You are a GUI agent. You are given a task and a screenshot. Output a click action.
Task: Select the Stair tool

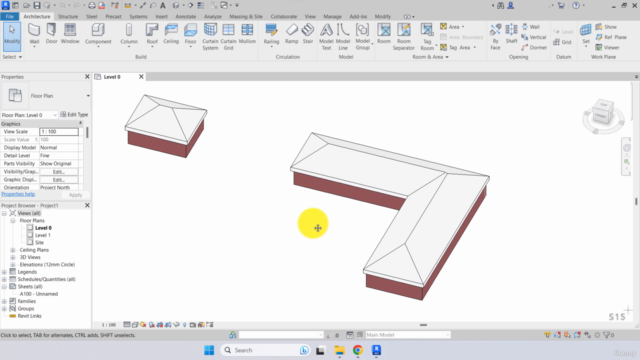click(308, 34)
